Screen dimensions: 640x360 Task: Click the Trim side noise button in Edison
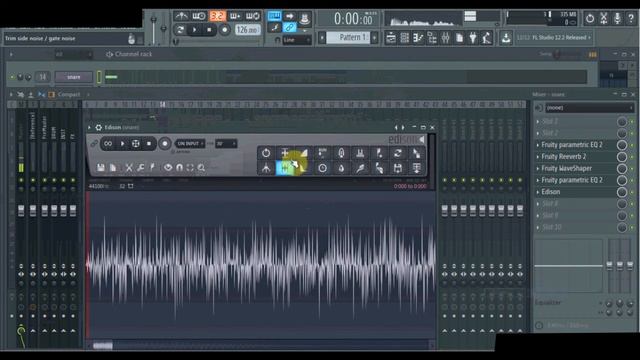point(285,168)
